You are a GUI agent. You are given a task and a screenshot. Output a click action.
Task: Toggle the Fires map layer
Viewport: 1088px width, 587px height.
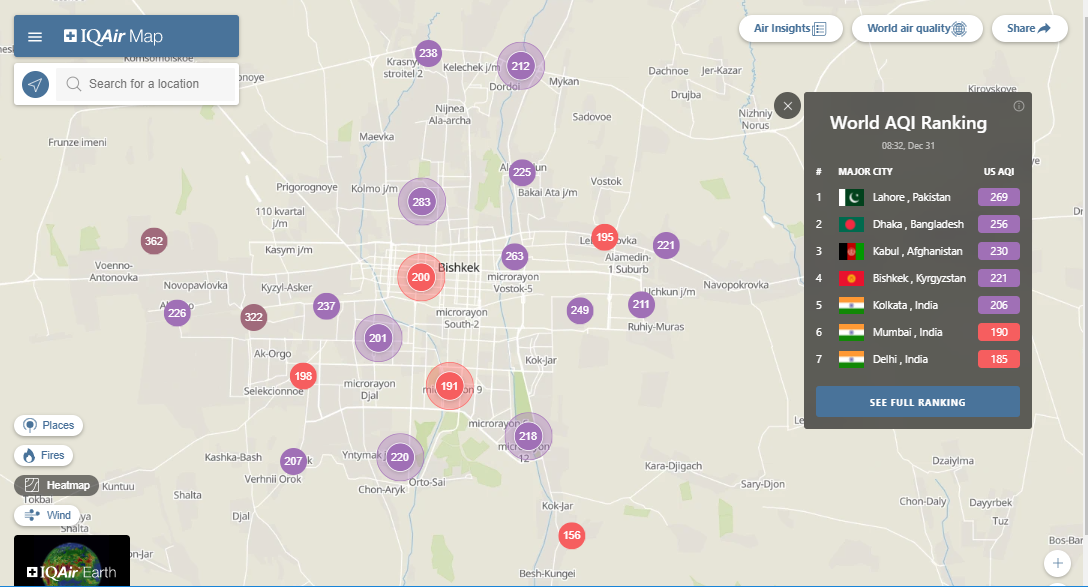pyautogui.click(x=43, y=455)
